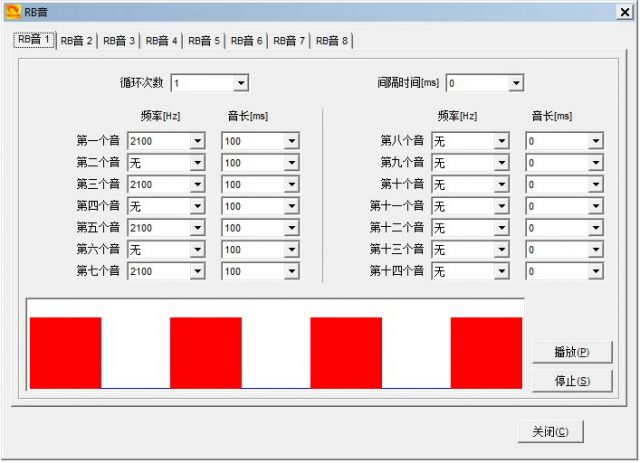Switch to the RB音 4 tab
Image resolution: width=640 pixels, height=463 pixels.
[x=161, y=41]
